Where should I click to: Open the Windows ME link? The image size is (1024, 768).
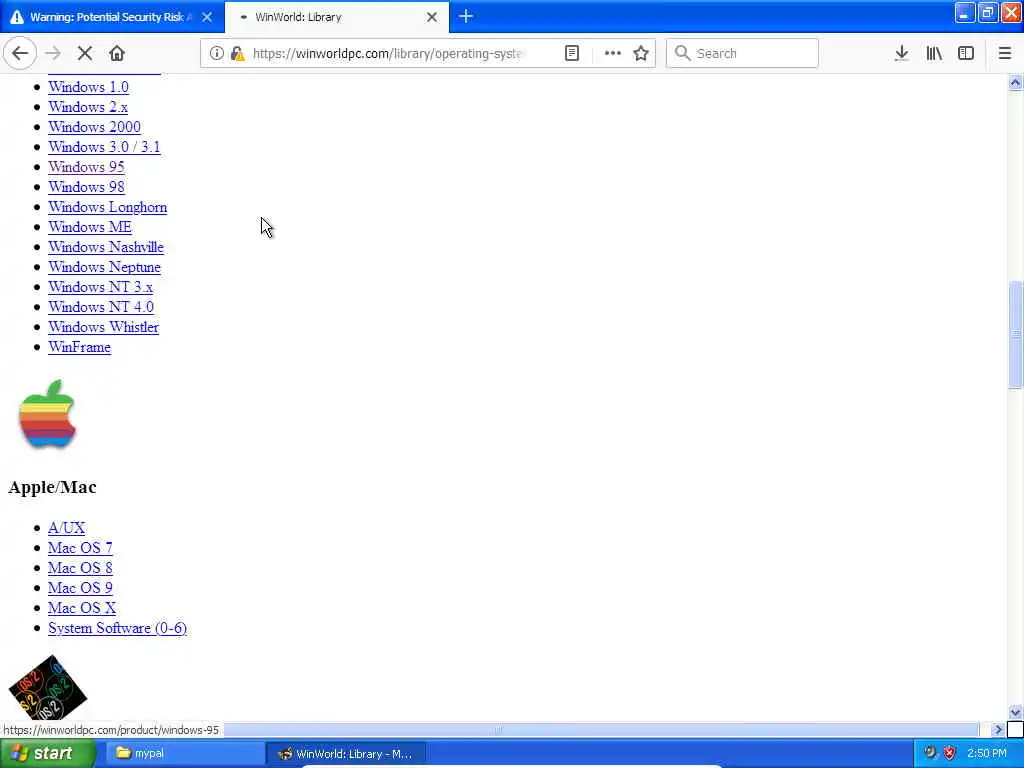(x=89, y=227)
